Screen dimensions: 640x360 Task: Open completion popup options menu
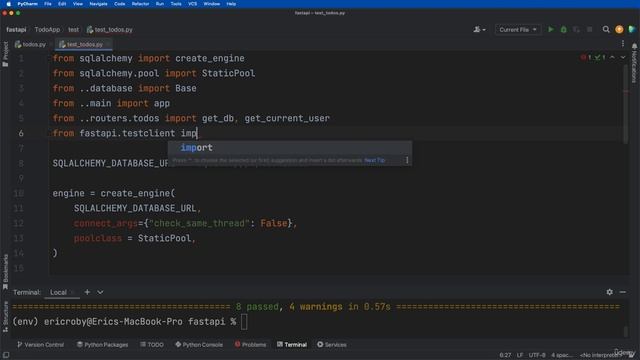[407, 160]
